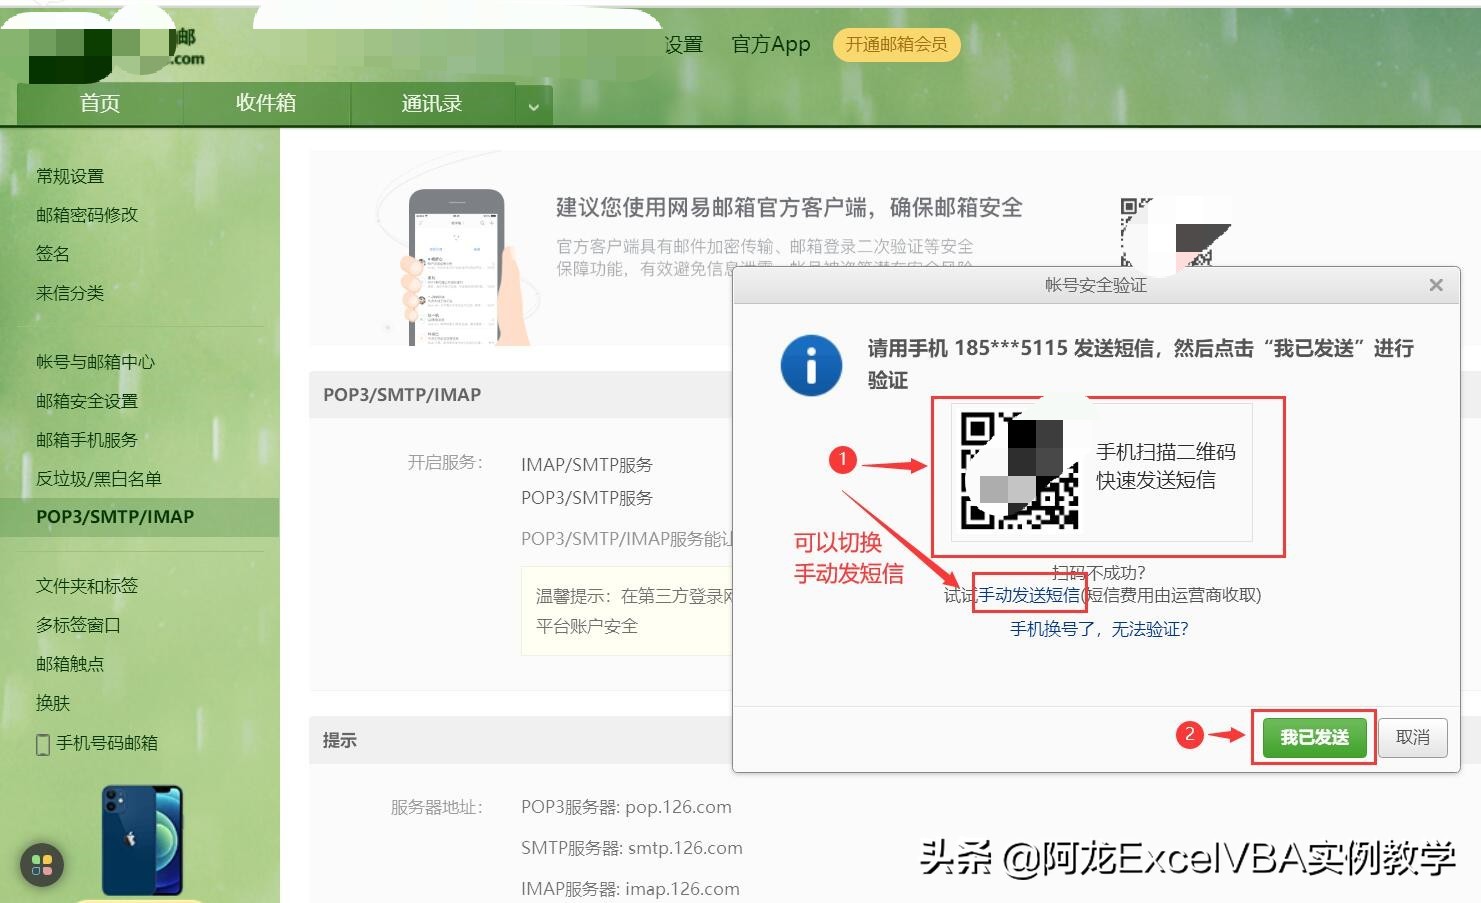Click the 取消 button in the dialog
The height and width of the screenshot is (903, 1481).
click(x=1412, y=737)
